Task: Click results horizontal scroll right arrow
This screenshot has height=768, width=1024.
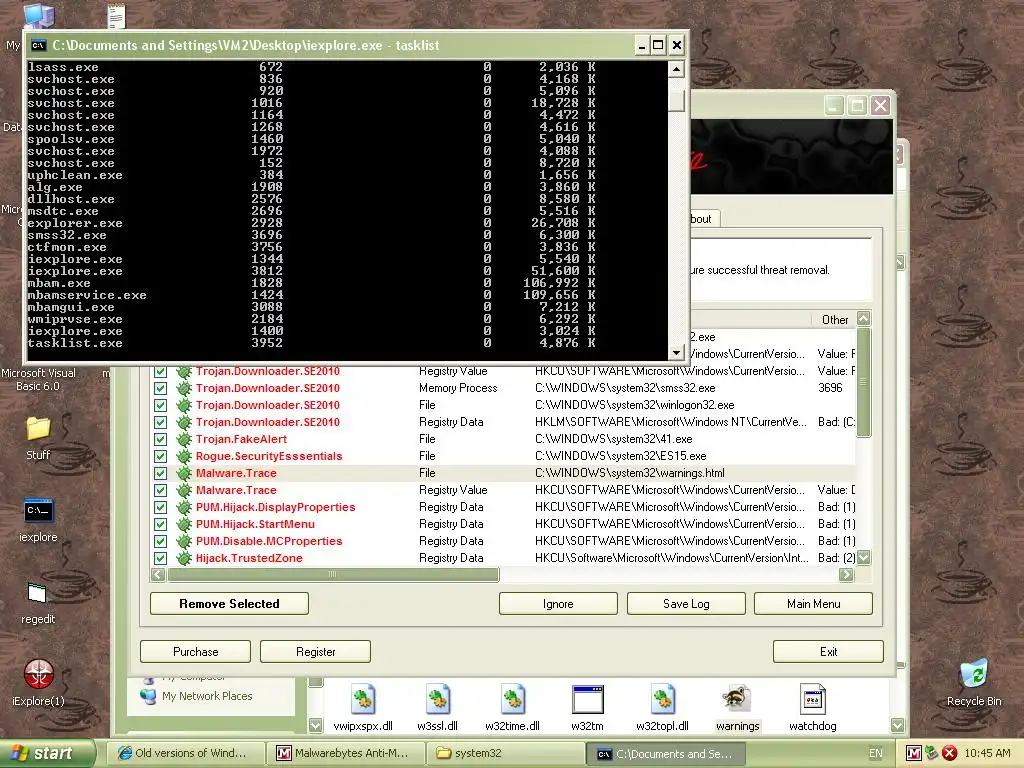Action: tap(846, 575)
